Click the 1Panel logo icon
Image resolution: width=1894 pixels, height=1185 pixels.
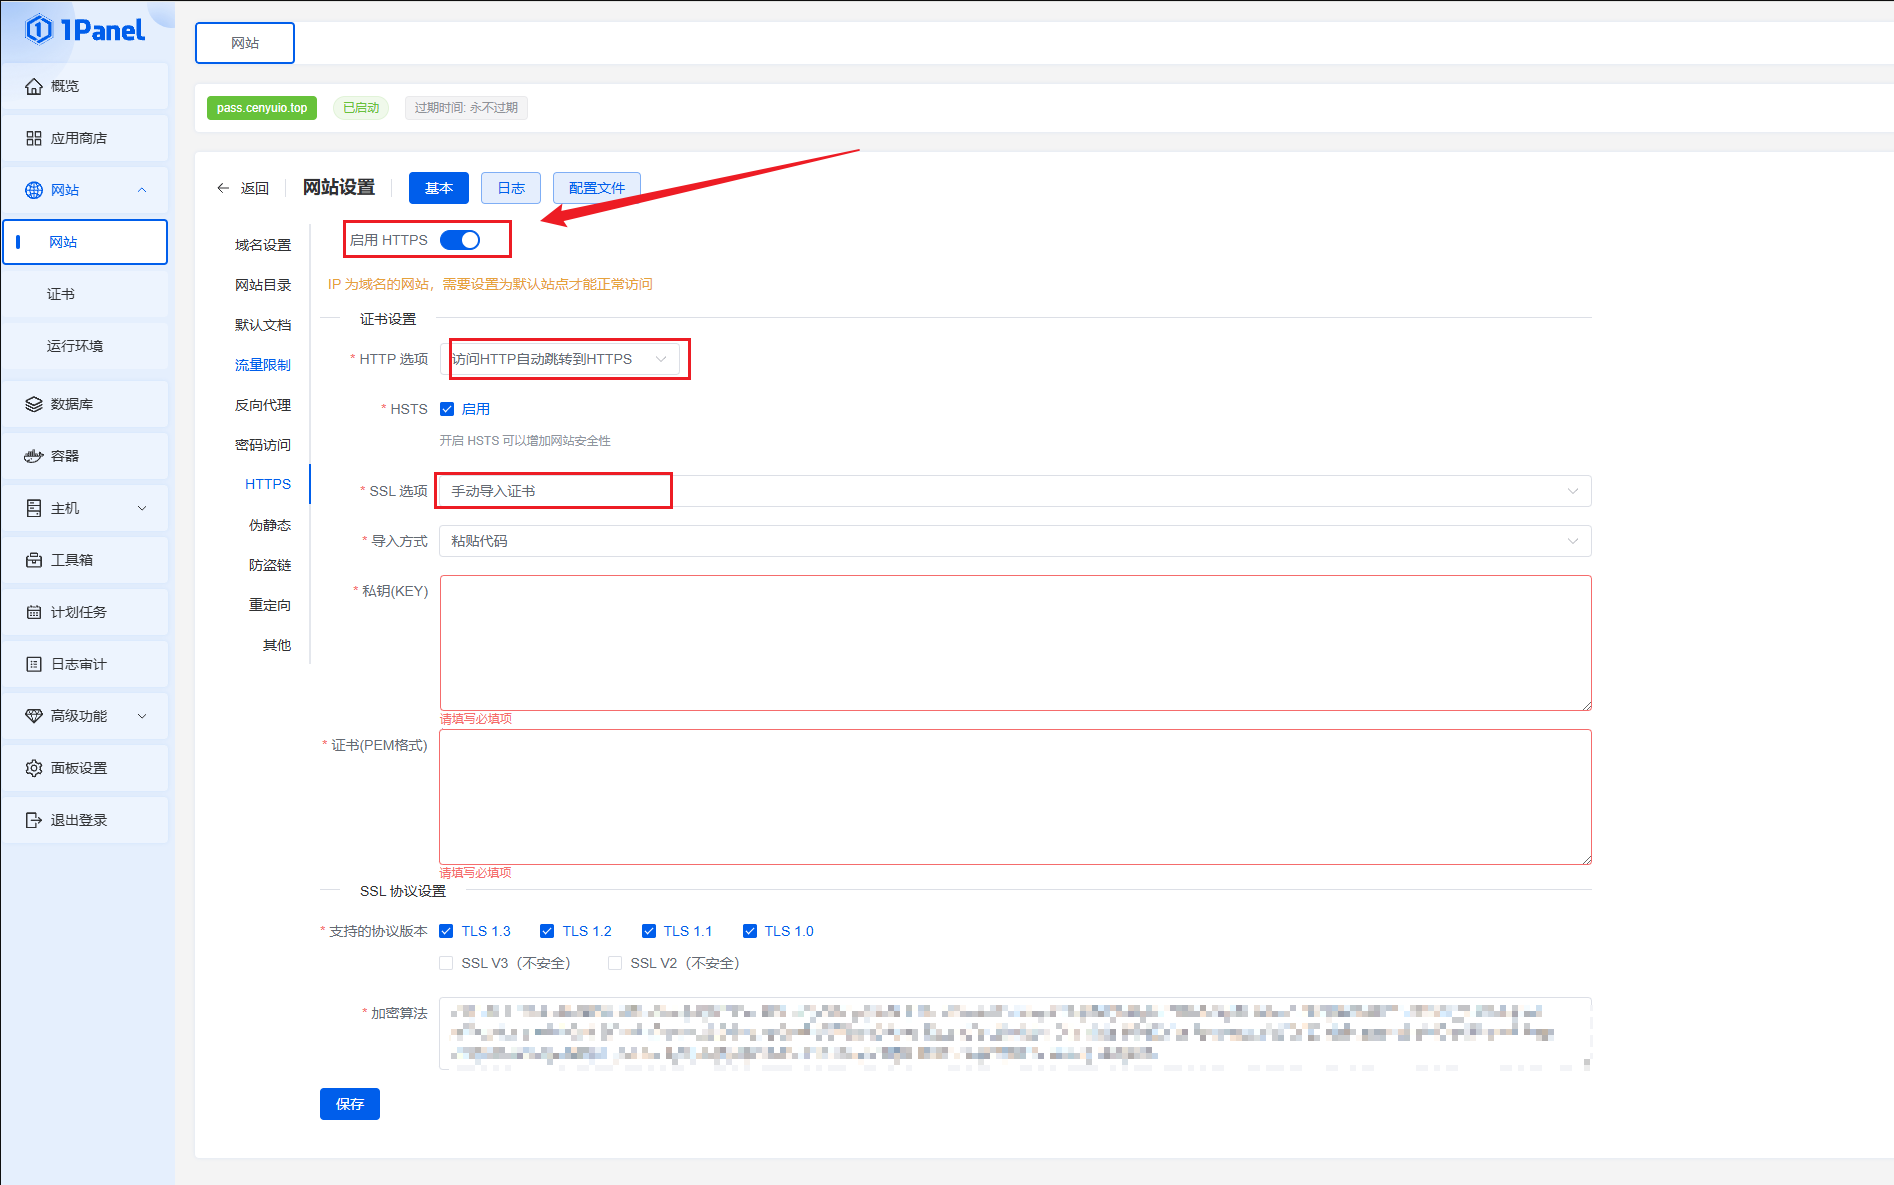click(39, 30)
